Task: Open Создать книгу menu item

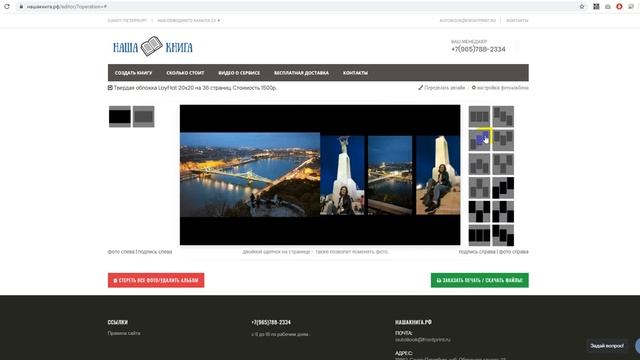Action: (x=133, y=73)
